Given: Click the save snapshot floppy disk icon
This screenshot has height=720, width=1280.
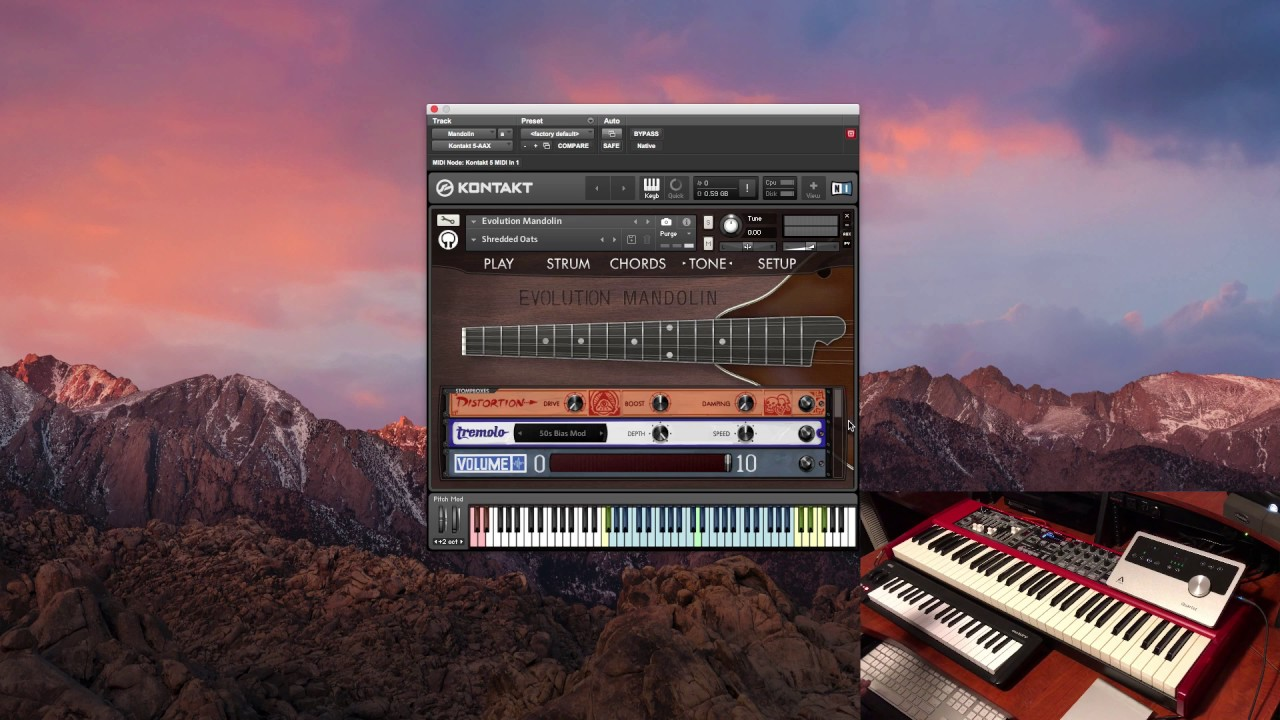Looking at the screenshot, I should pyautogui.click(x=631, y=240).
